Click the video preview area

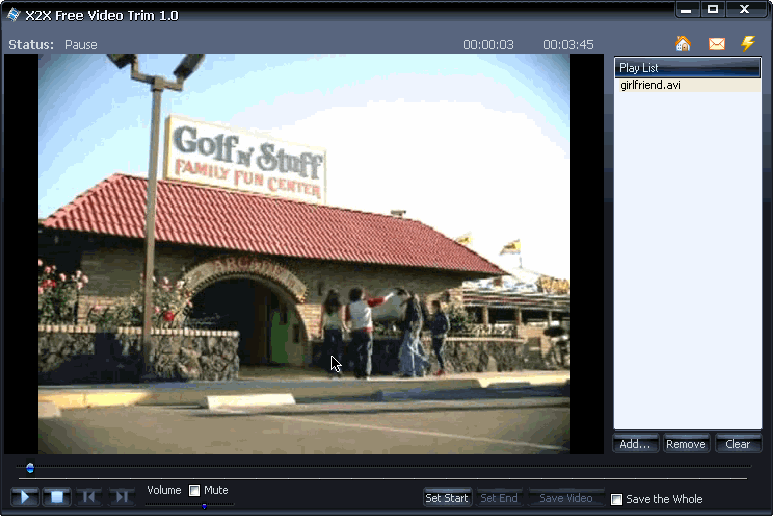(304, 254)
